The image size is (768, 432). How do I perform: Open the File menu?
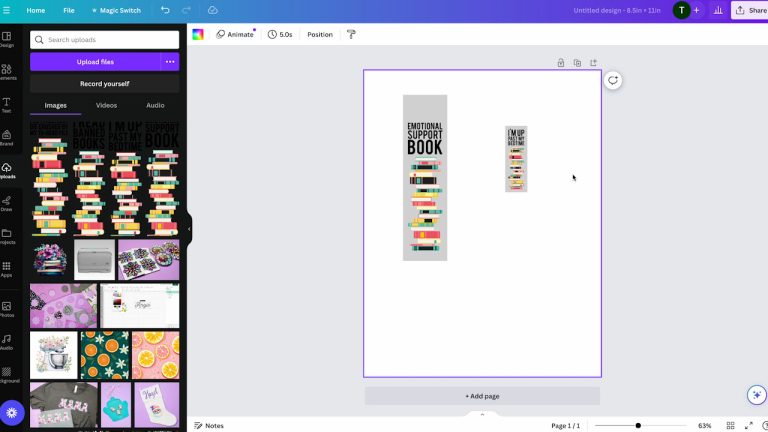68,10
